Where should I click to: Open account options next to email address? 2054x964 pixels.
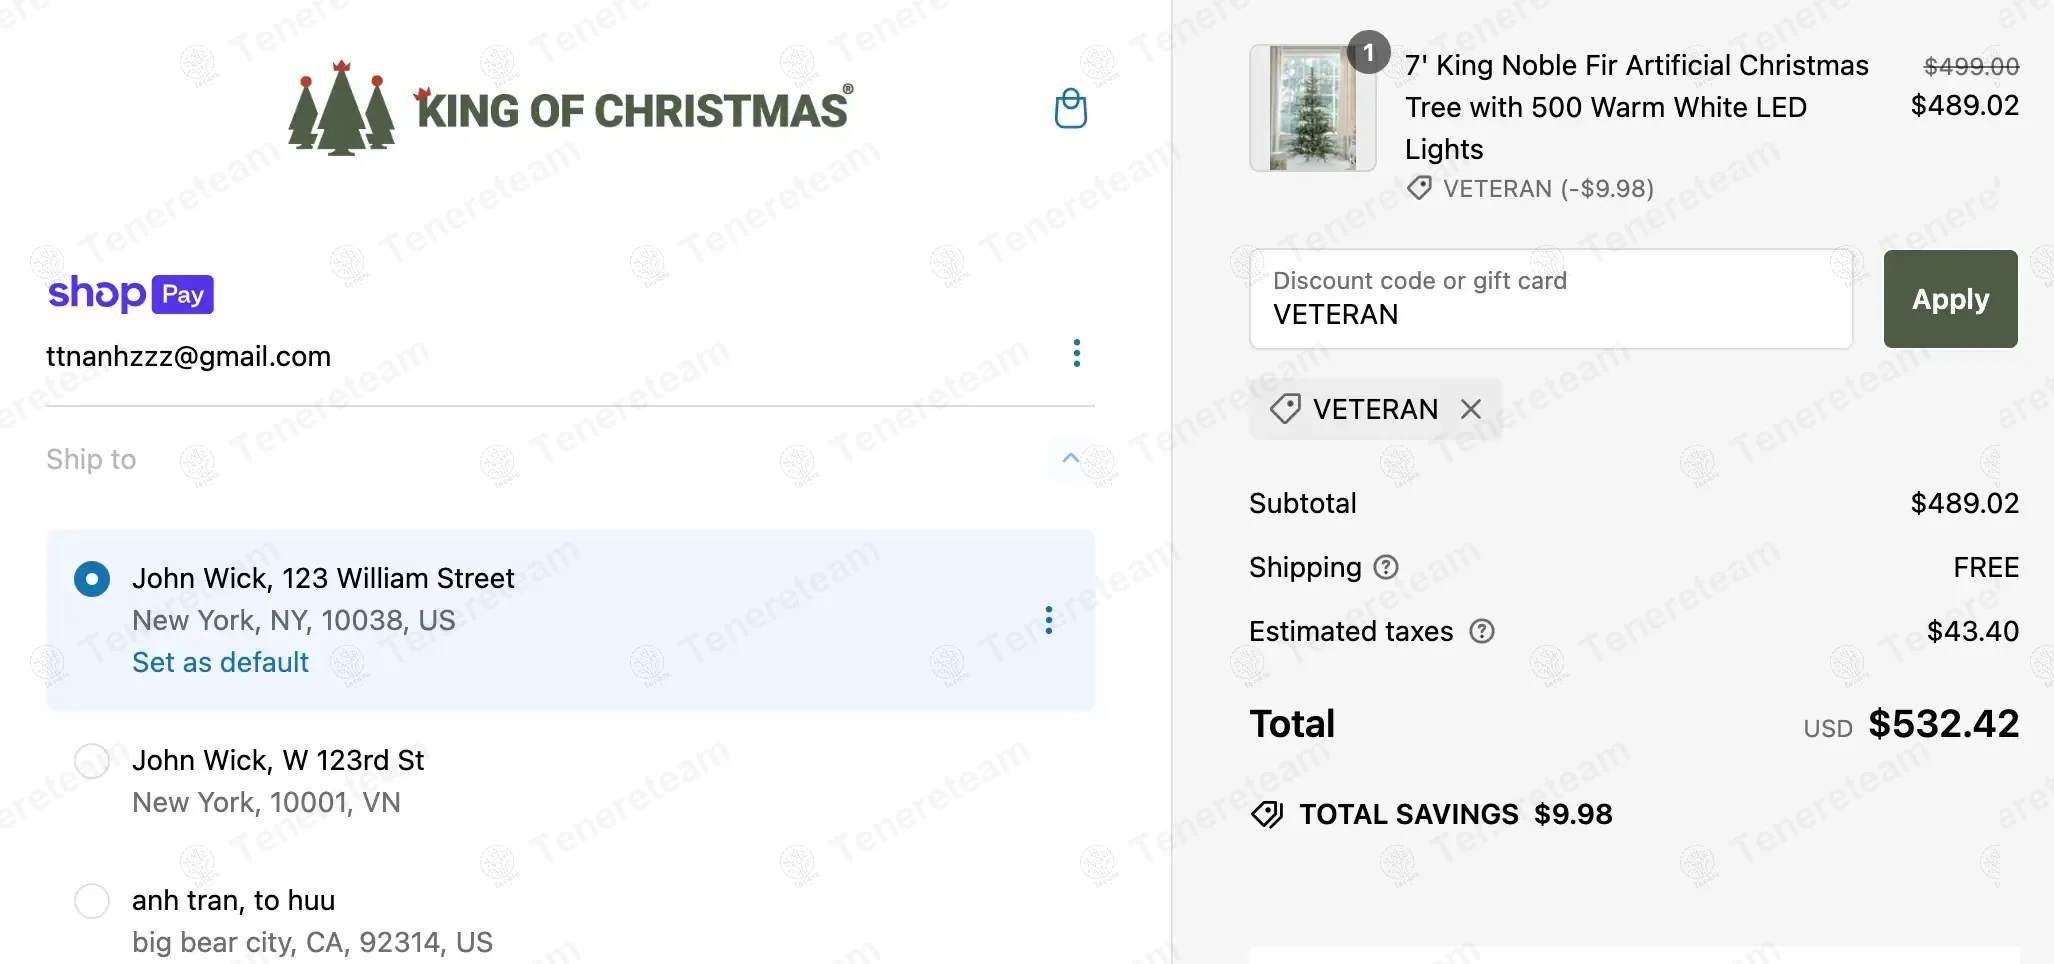(1076, 353)
